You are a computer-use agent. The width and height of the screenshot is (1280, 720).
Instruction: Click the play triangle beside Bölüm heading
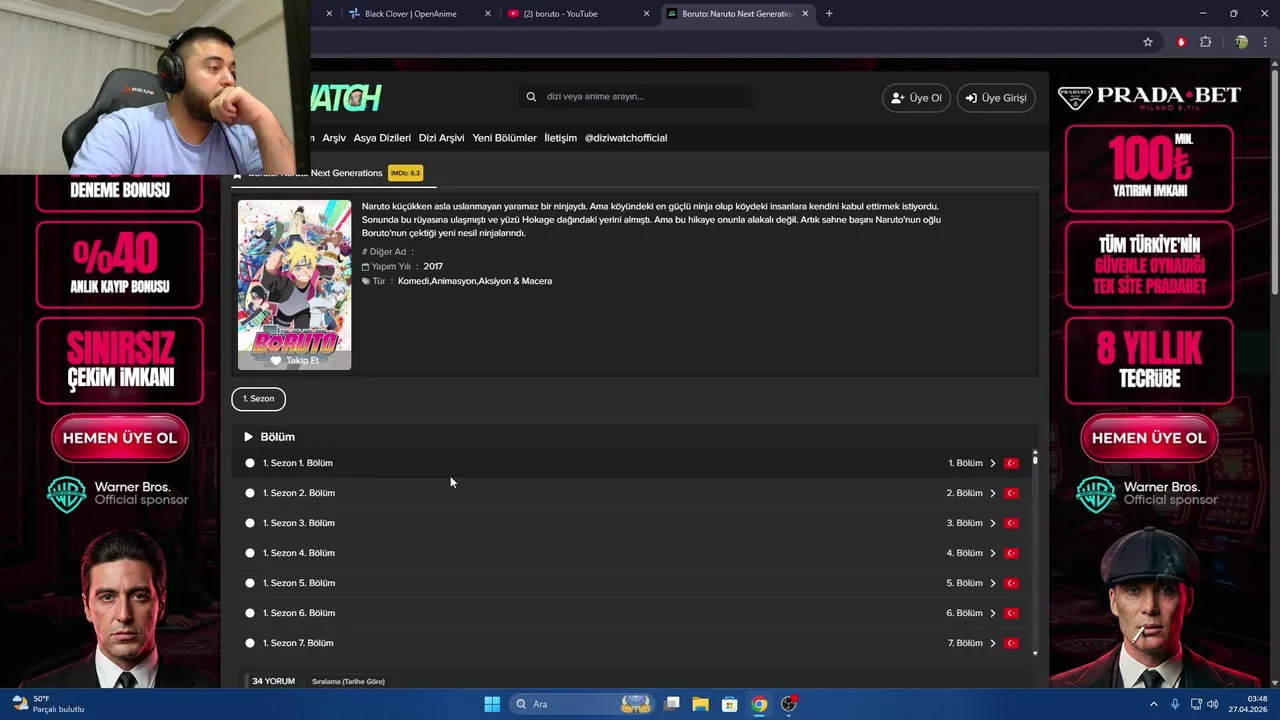pos(248,437)
